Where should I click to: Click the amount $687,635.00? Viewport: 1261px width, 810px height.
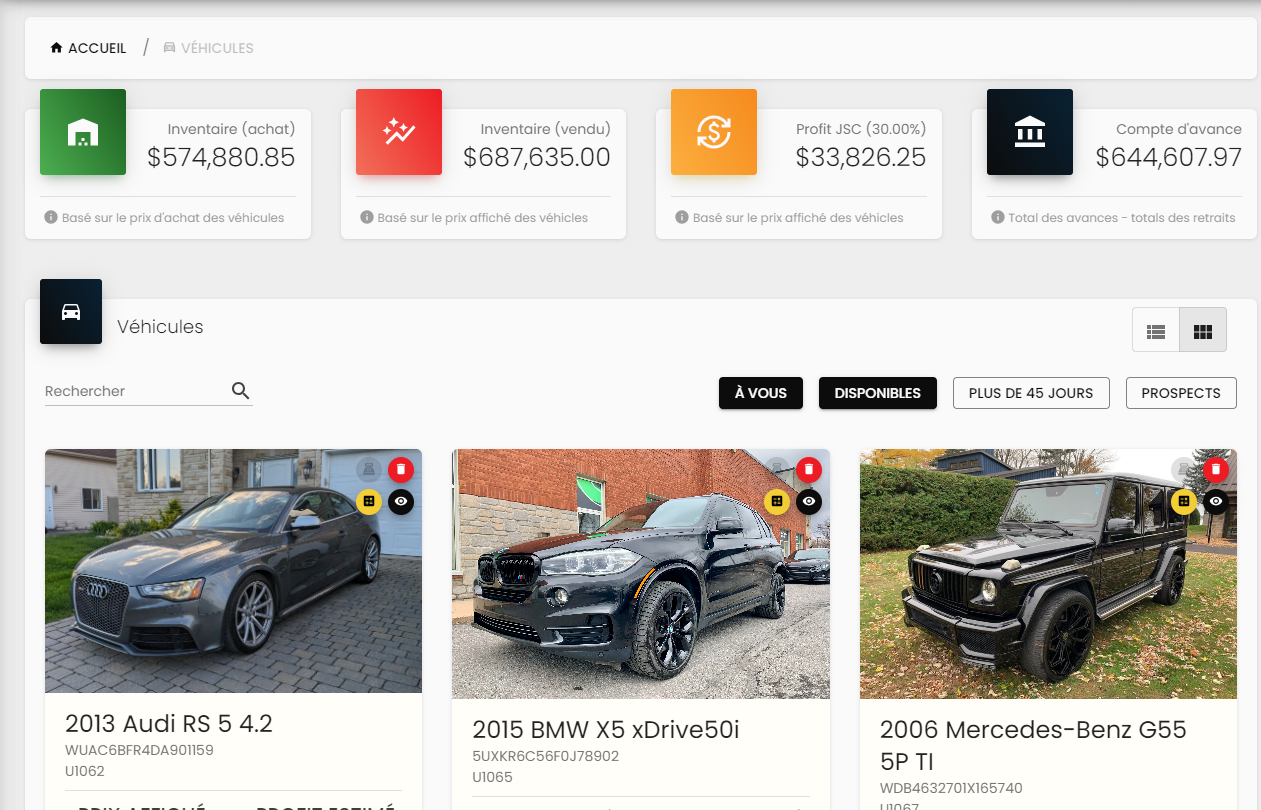tap(537, 157)
